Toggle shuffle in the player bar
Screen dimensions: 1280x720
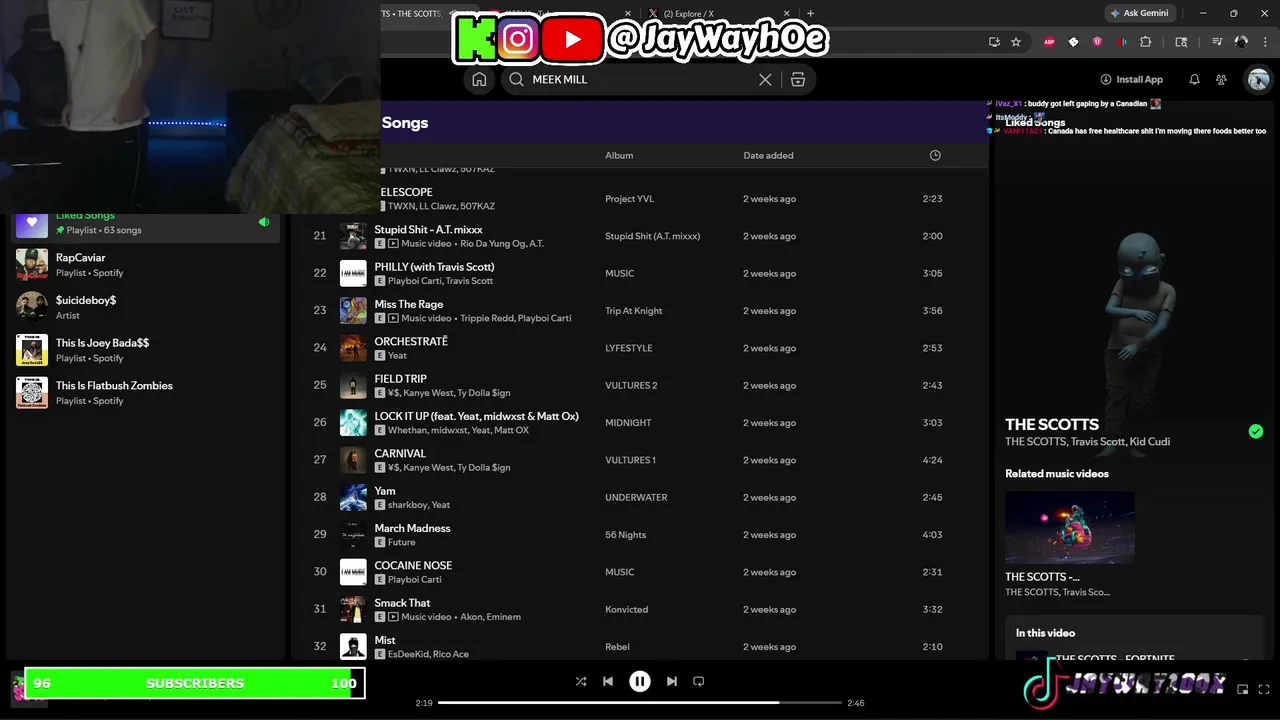[x=581, y=681]
